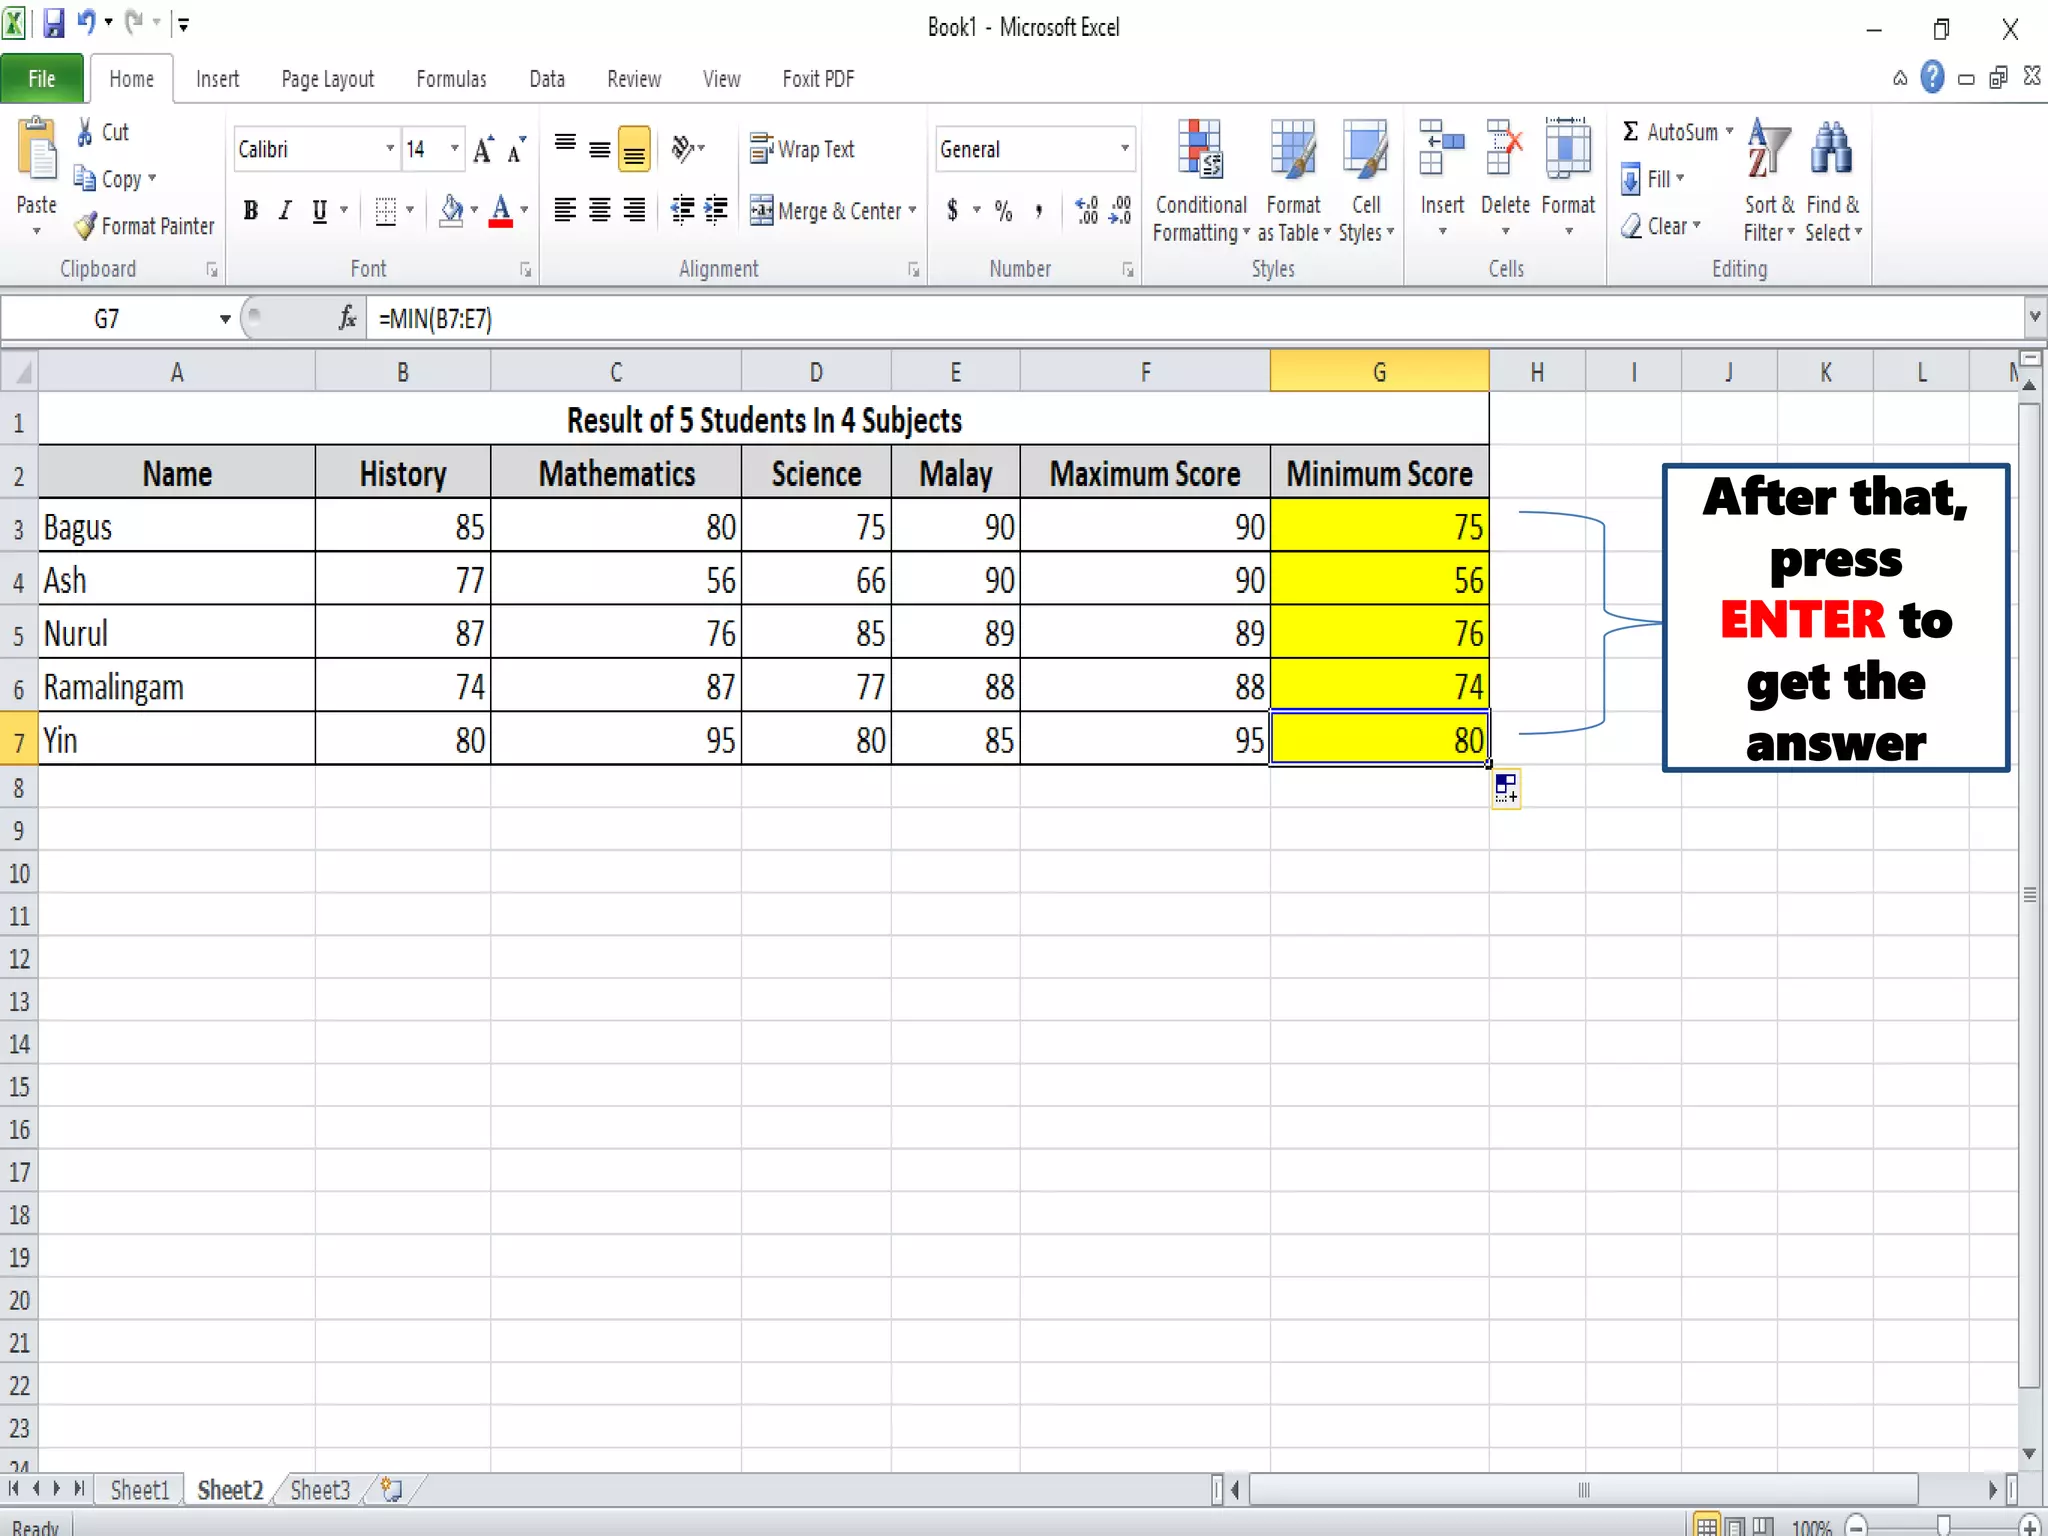Click the Increase Font Size icon
Screen dimensions: 2048x1536
click(483, 150)
